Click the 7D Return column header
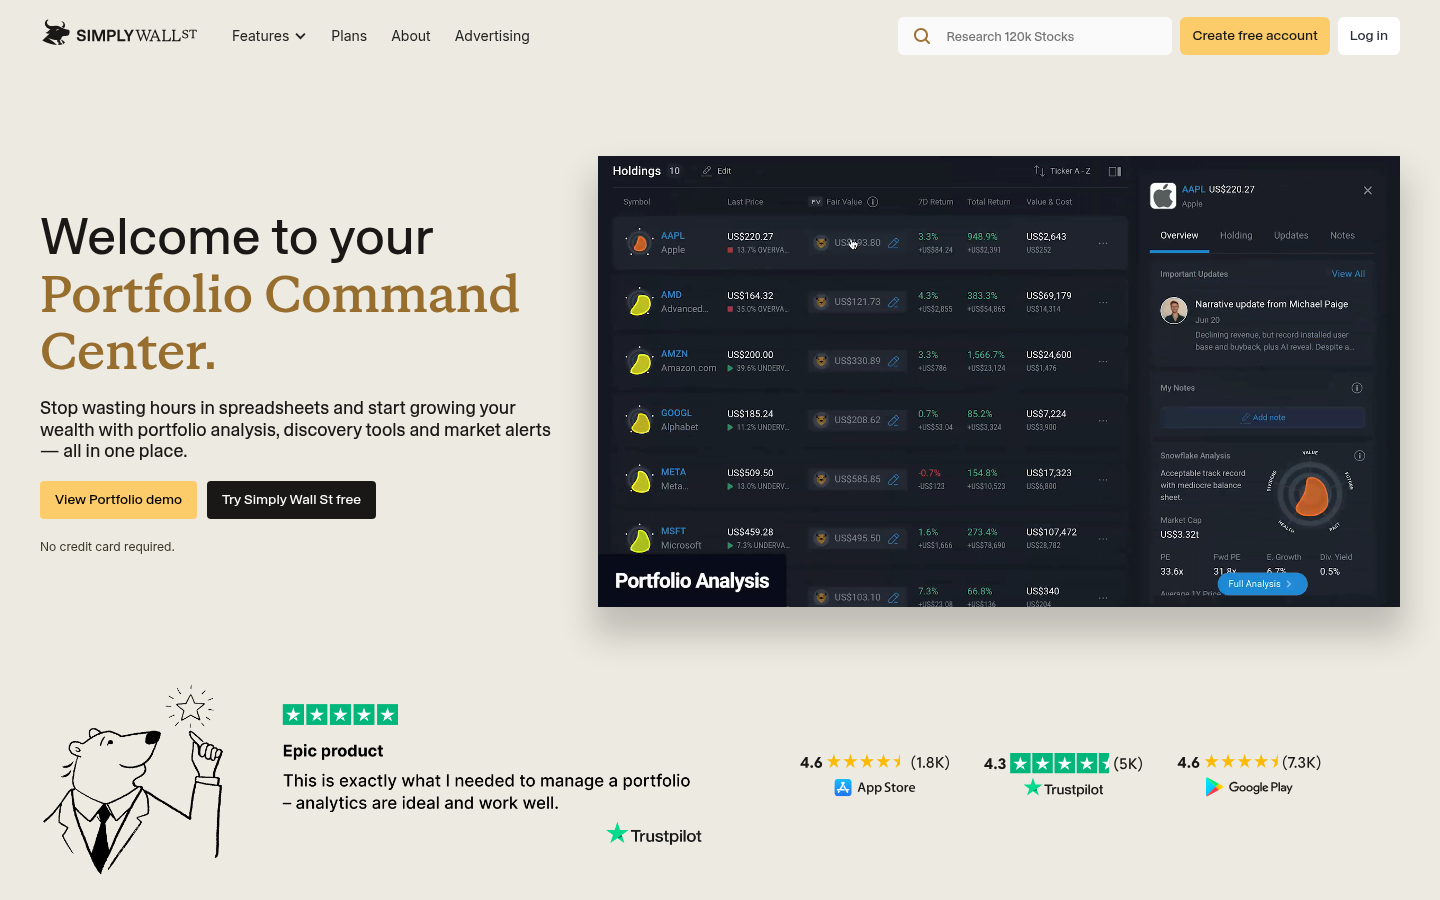Image resolution: width=1440 pixels, height=900 pixels. pyautogui.click(x=936, y=202)
